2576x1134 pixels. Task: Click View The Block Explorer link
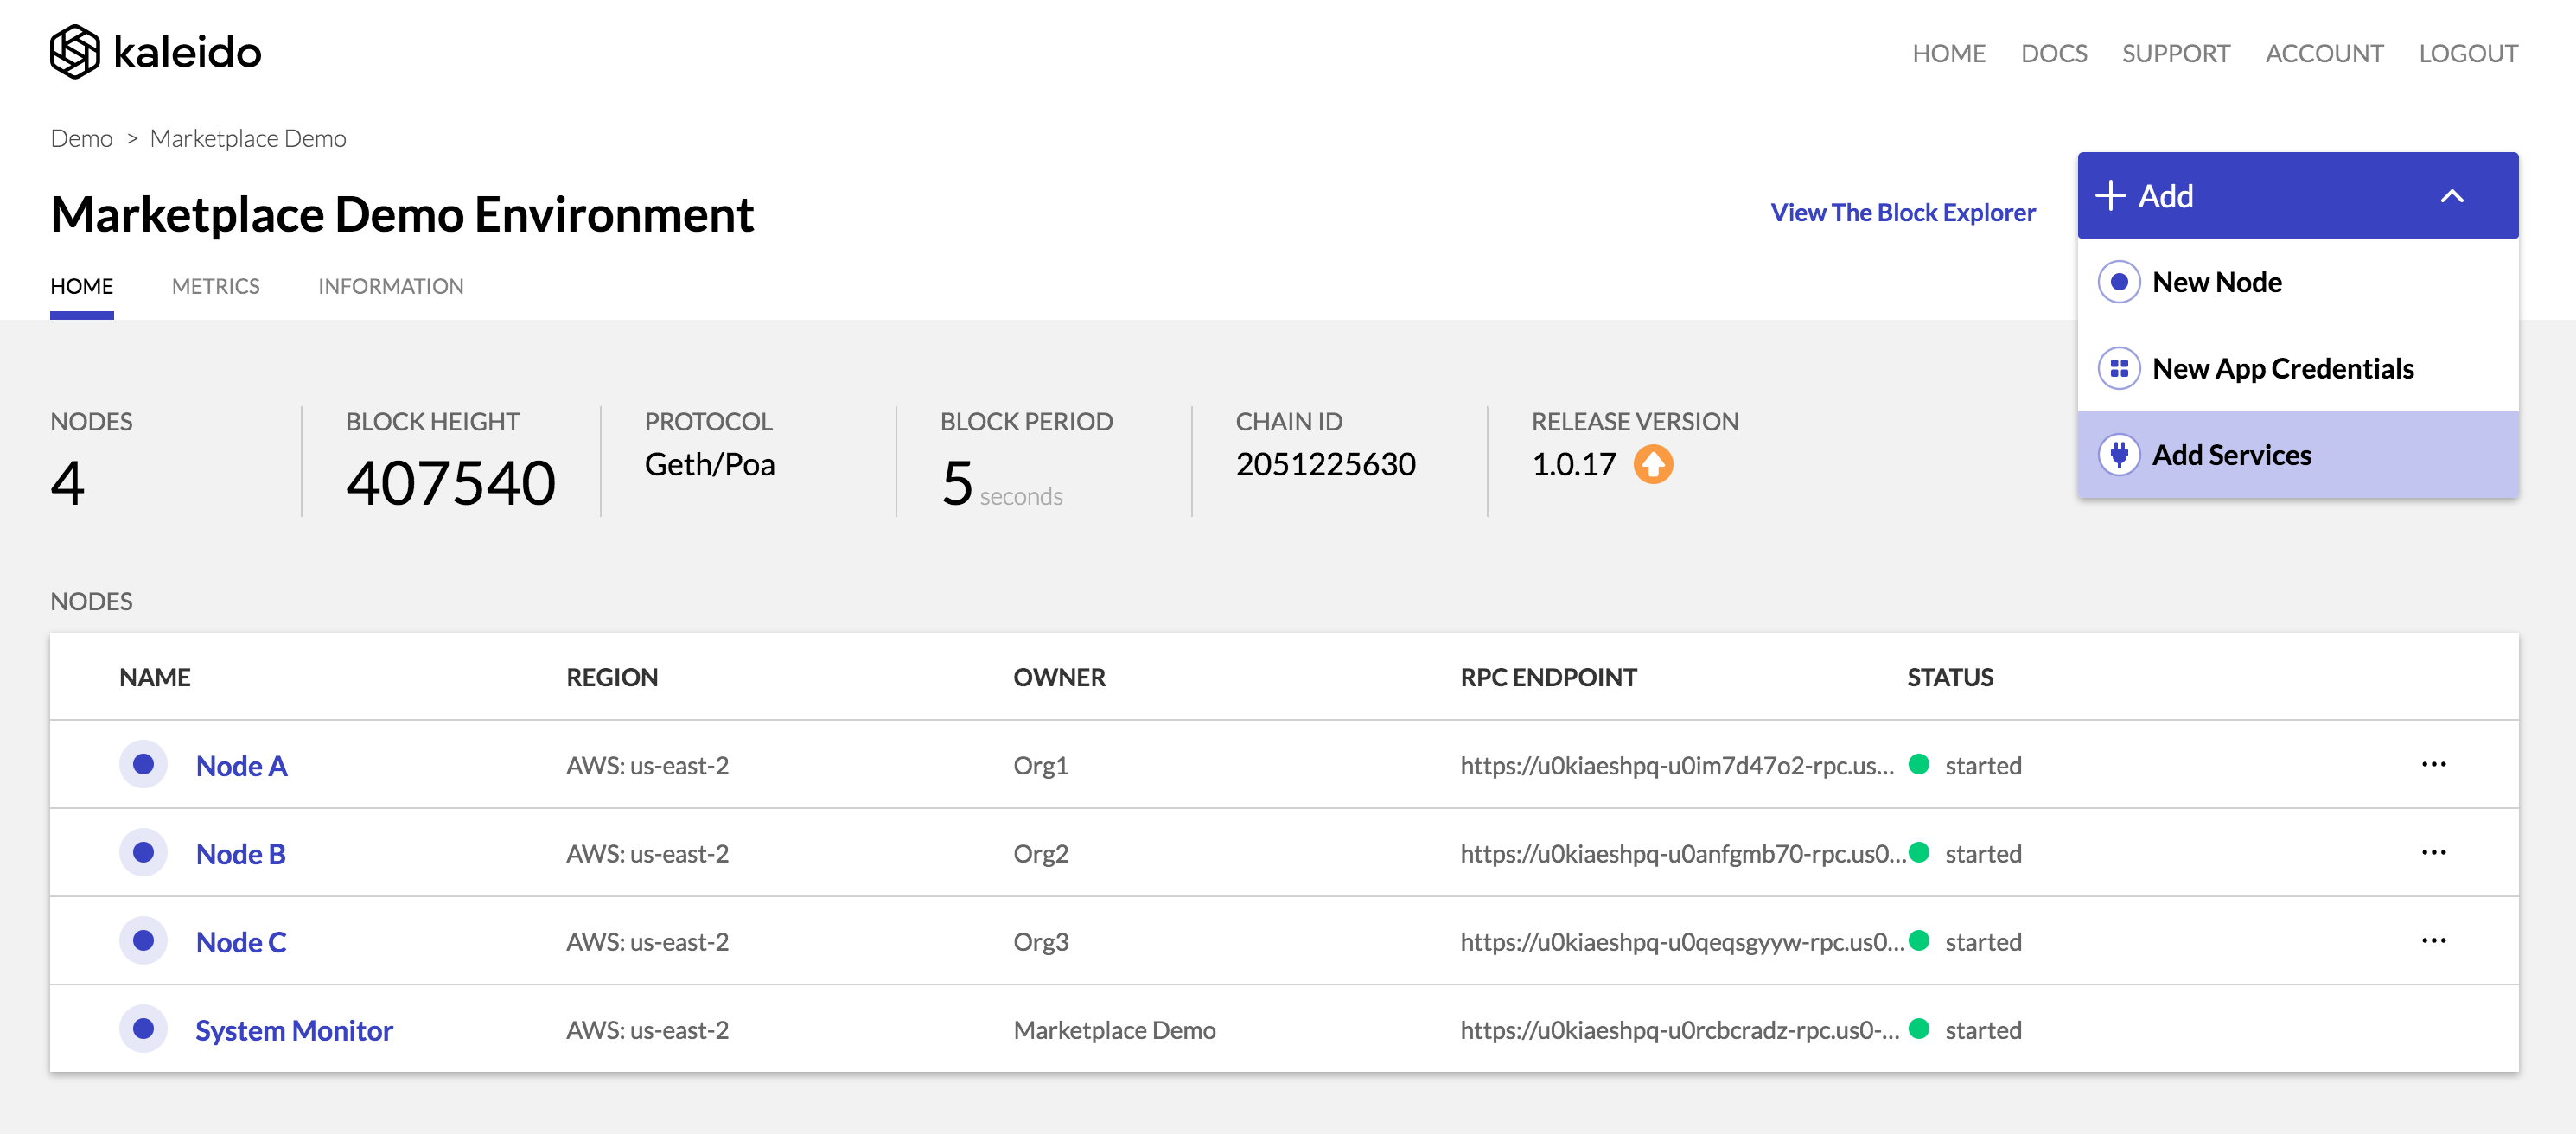coord(1902,213)
